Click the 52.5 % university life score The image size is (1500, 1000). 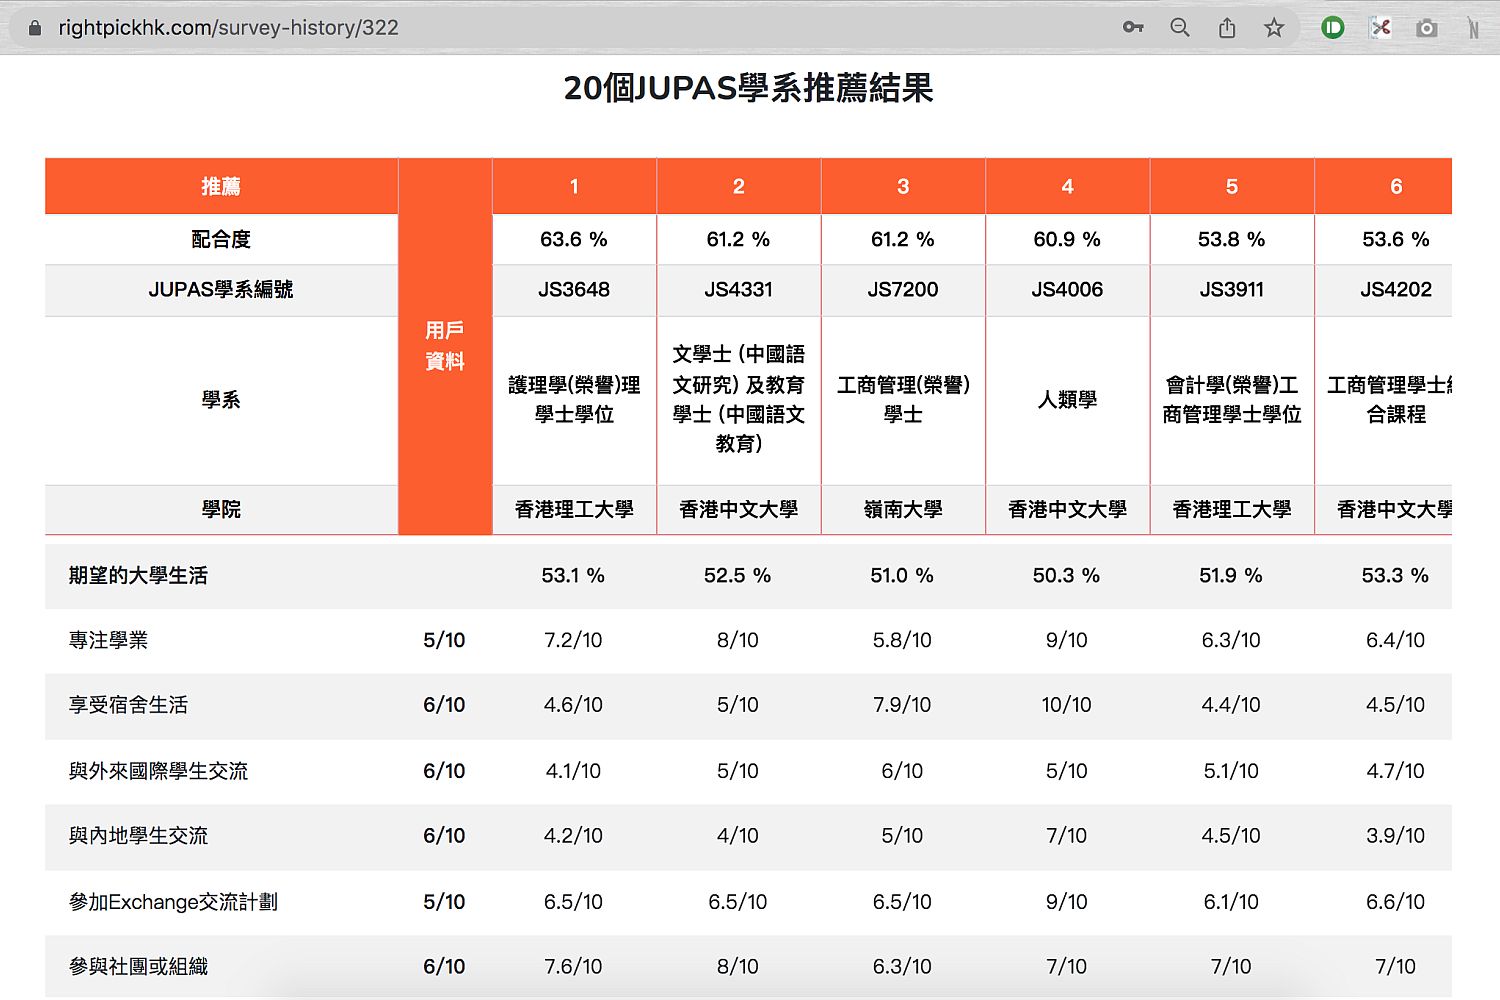[x=737, y=576]
